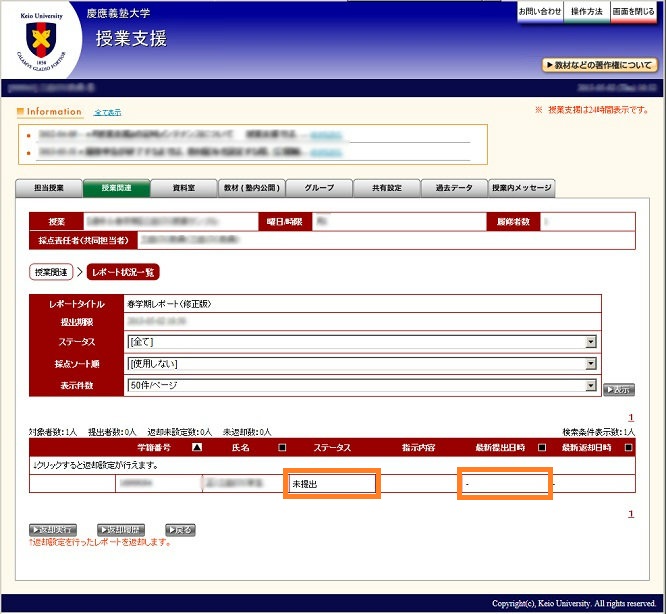Click the 授業関連 breadcrumb button
The width and height of the screenshot is (666, 614).
[x=50, y=271]
